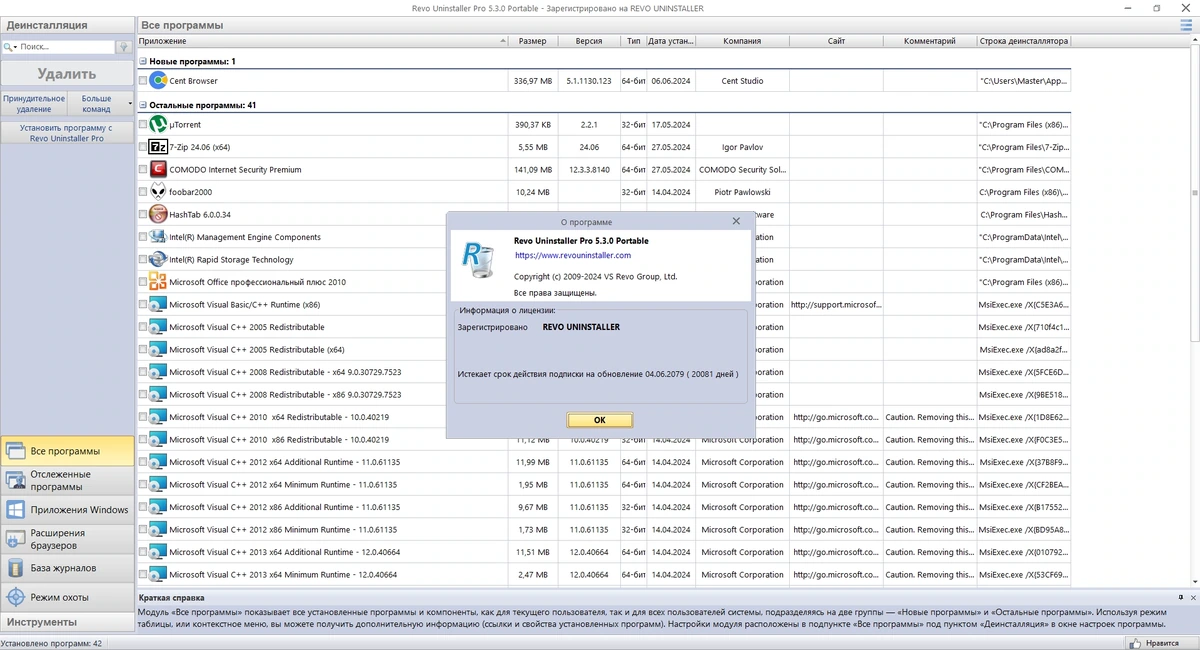Click 'Установить программу с Revo Uninstaller Pro'

tap(67, 133)
